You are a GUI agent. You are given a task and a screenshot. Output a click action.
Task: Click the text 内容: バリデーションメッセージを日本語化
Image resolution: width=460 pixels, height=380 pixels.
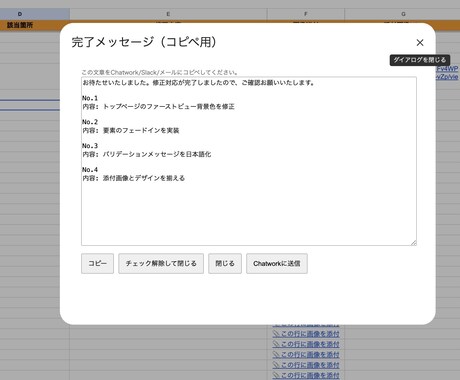pos(147,154)
